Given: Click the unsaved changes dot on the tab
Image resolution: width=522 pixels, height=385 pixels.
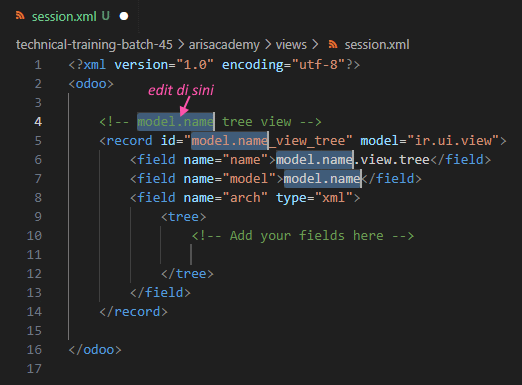Looking at the screenshot, I should pos(124,16).
